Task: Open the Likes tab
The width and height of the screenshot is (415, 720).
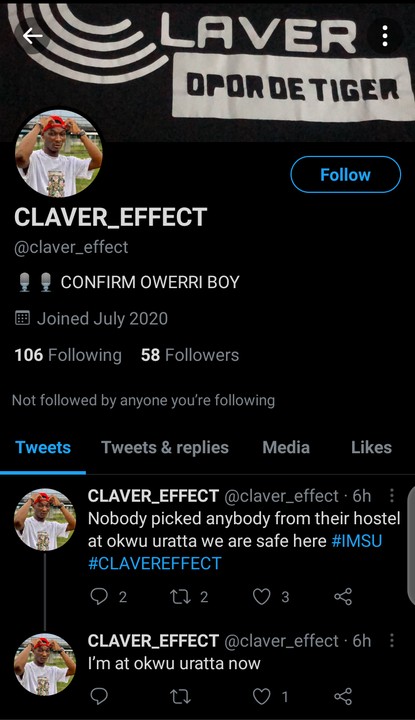Action: [x=371, y=447]
